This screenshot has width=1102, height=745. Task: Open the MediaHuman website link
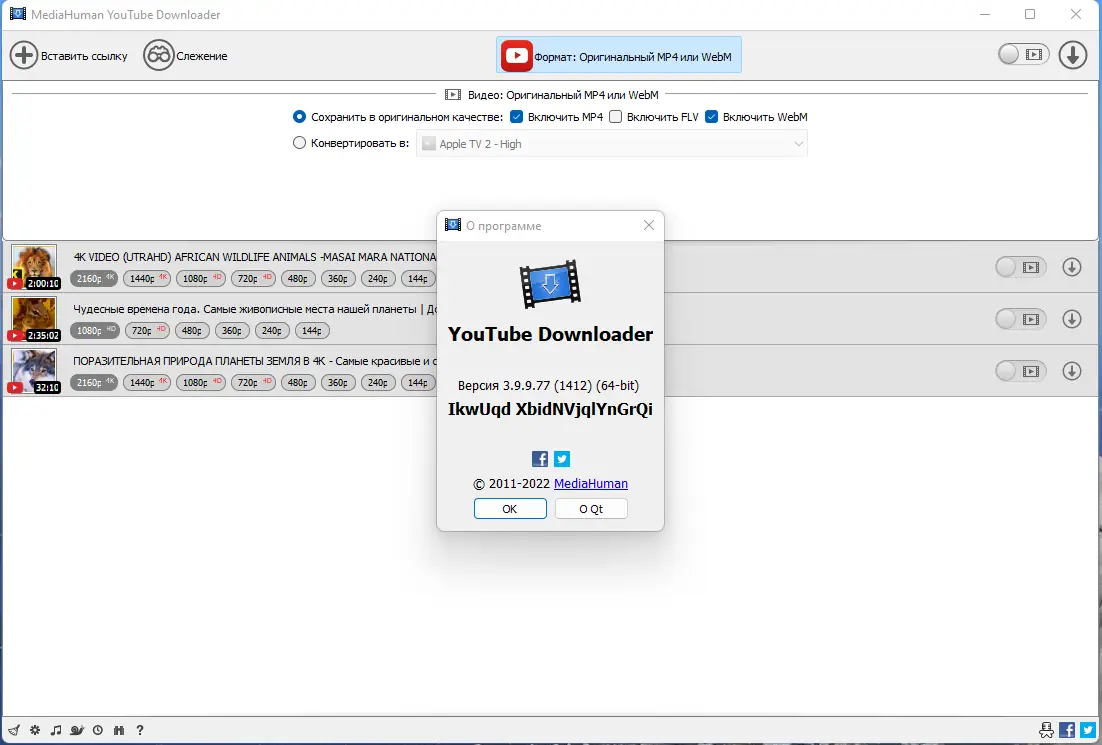[x=589, y=484]
